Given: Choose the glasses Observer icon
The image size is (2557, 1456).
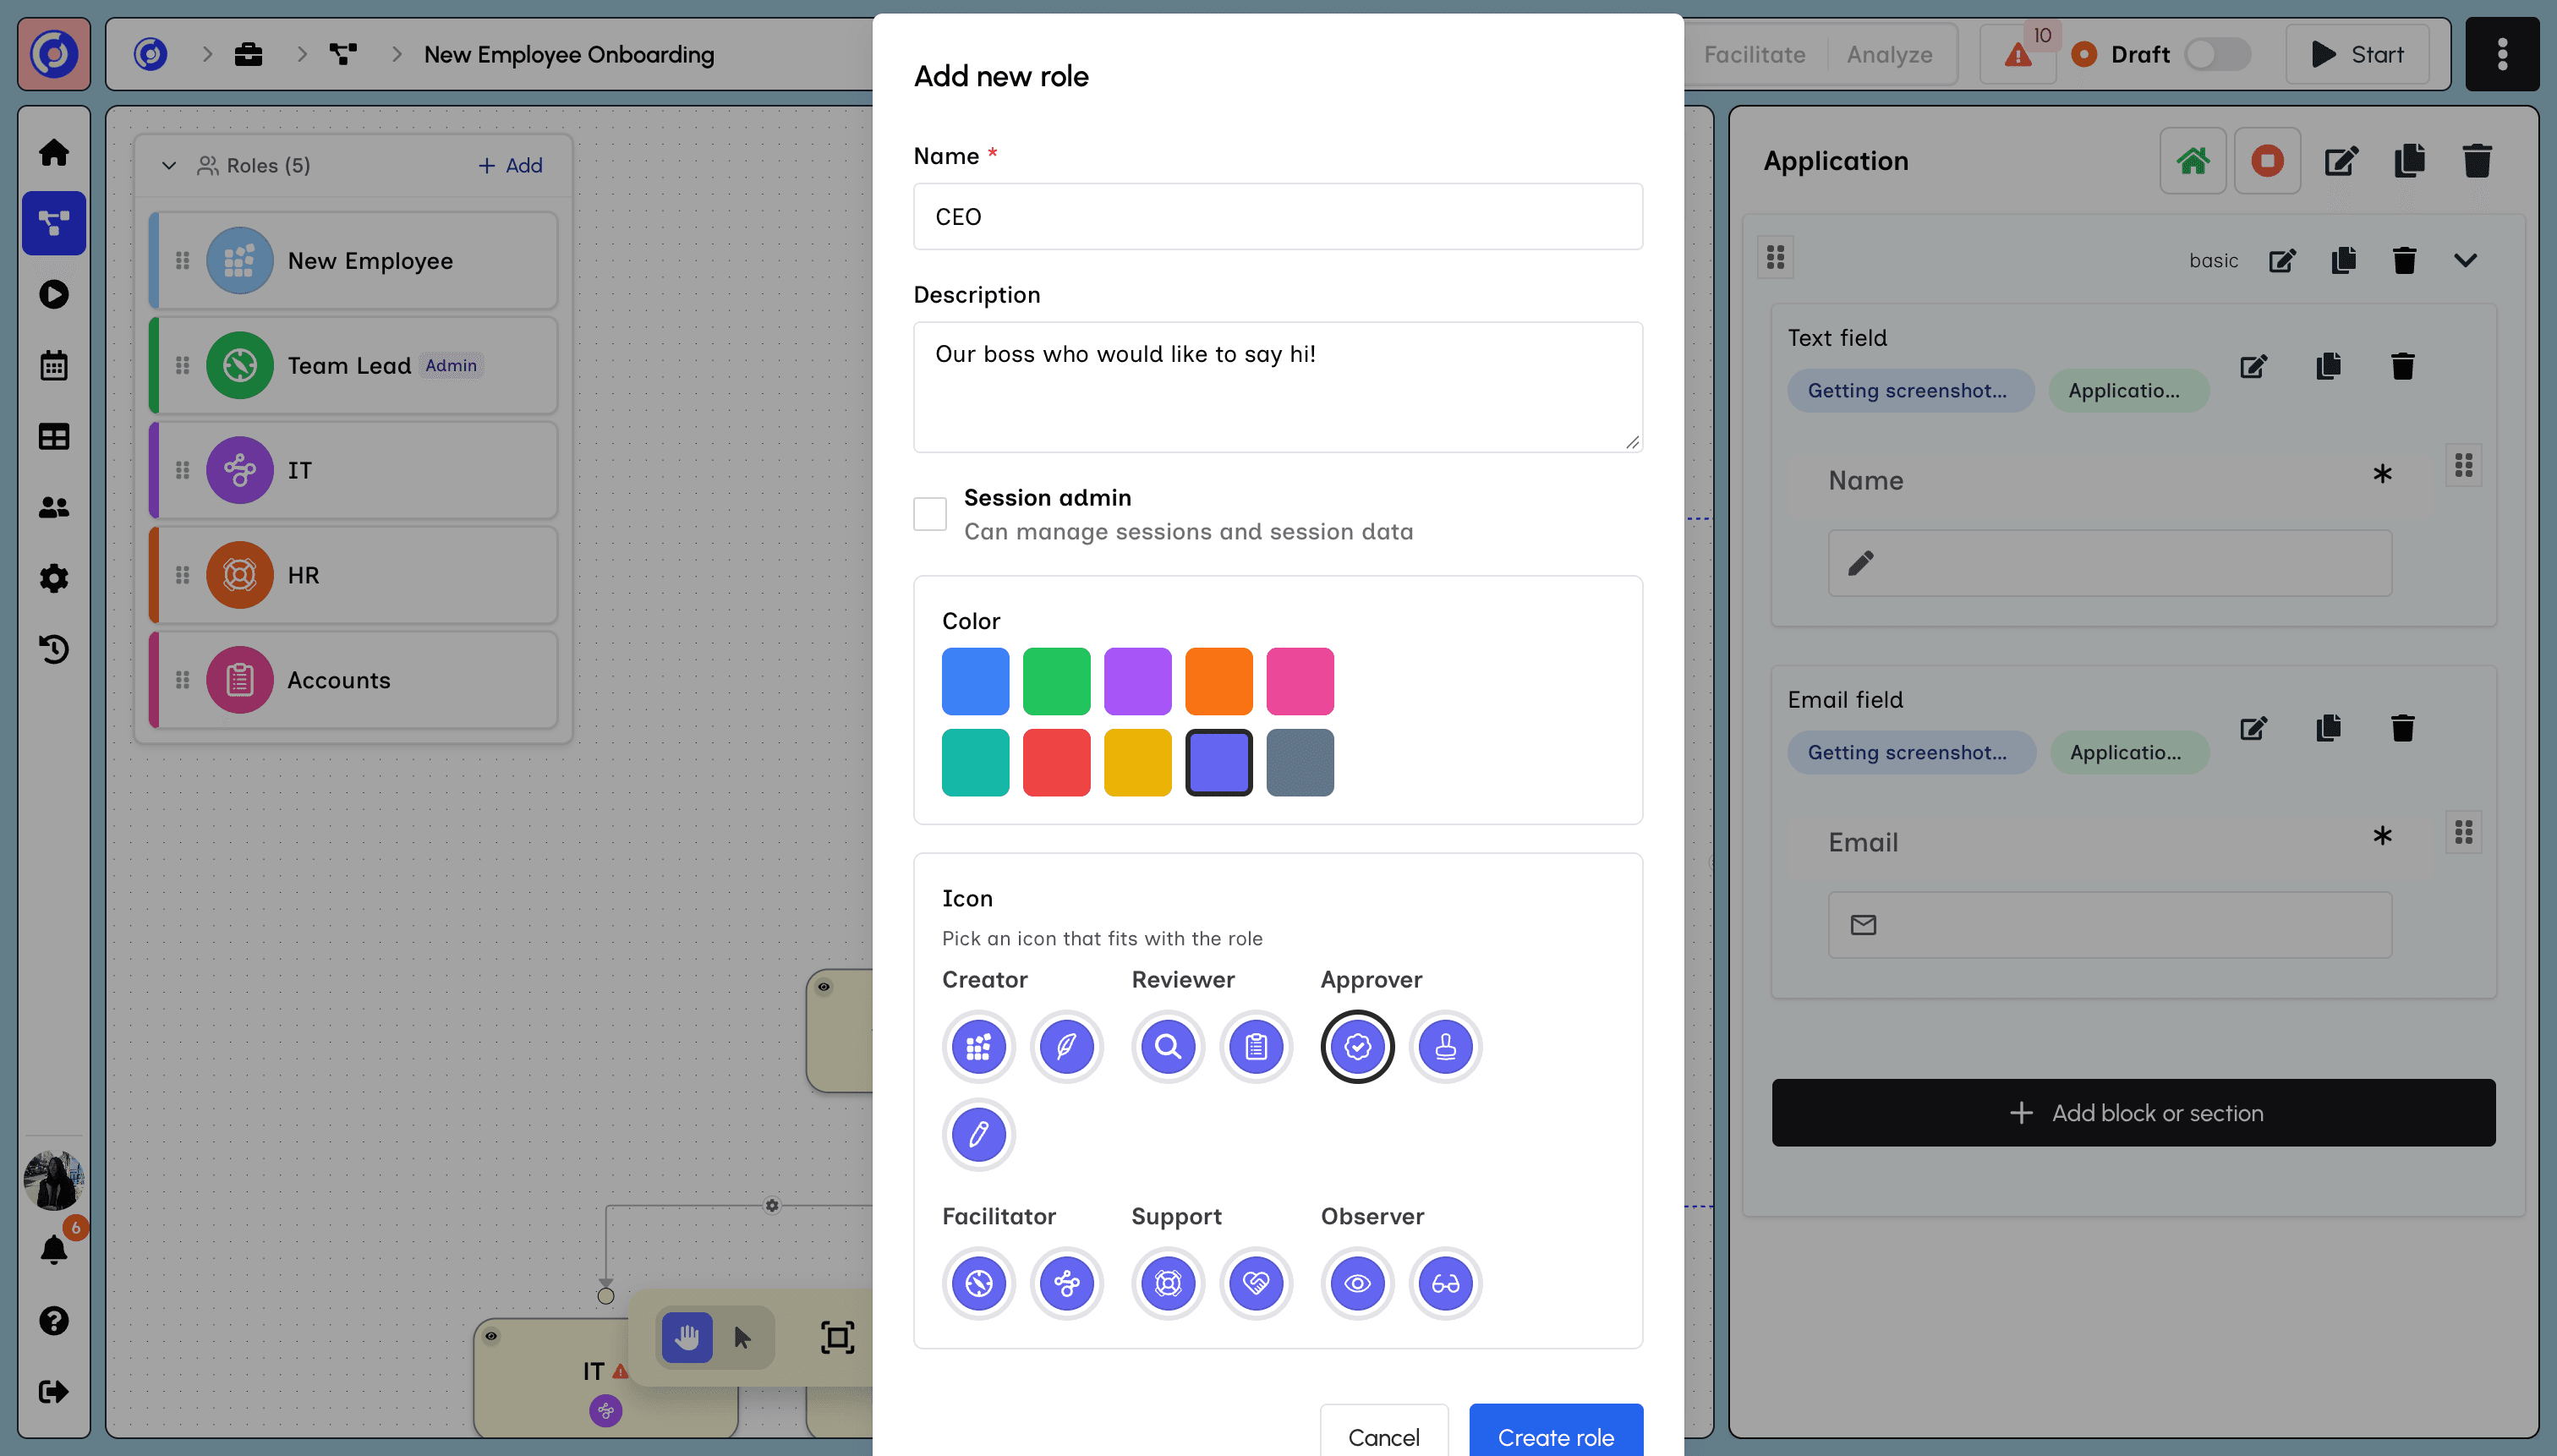Looking at the screenshot, I should pyautogui.click(x=1445, y=1283).
